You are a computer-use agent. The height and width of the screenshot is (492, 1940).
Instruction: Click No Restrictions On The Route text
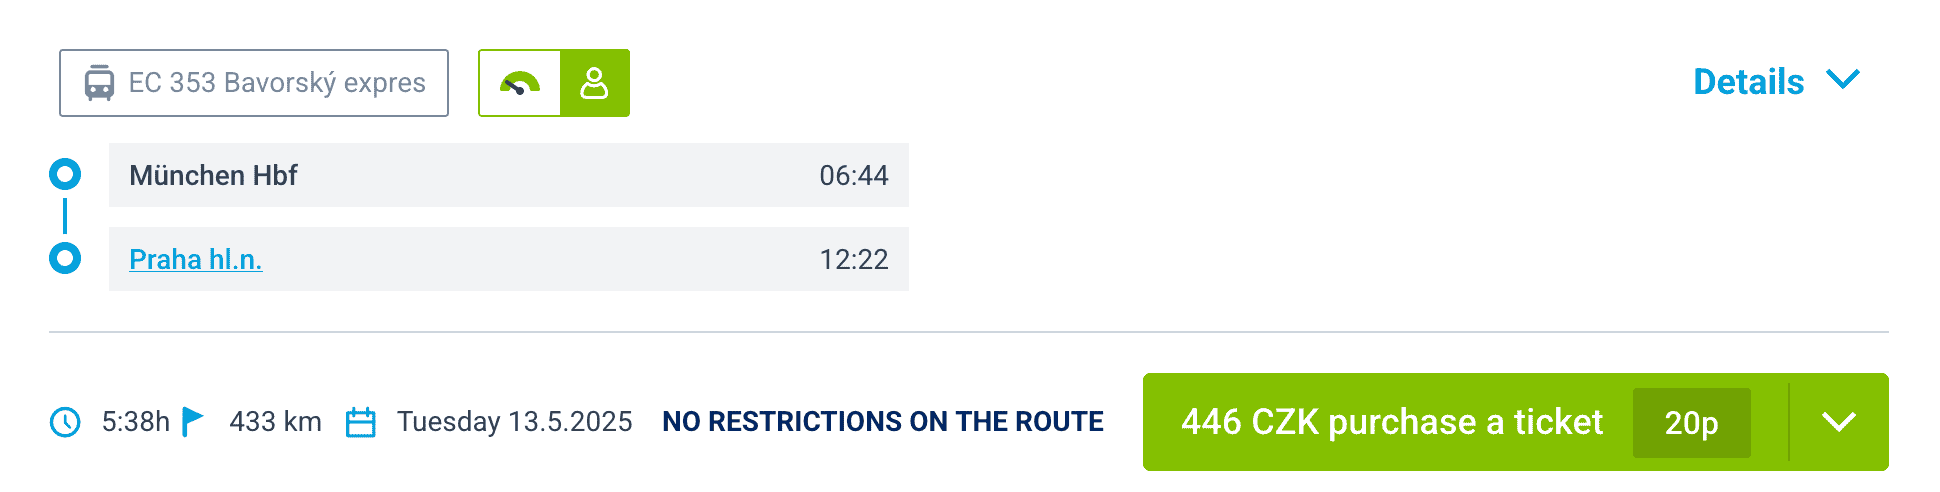coord(883,422)
